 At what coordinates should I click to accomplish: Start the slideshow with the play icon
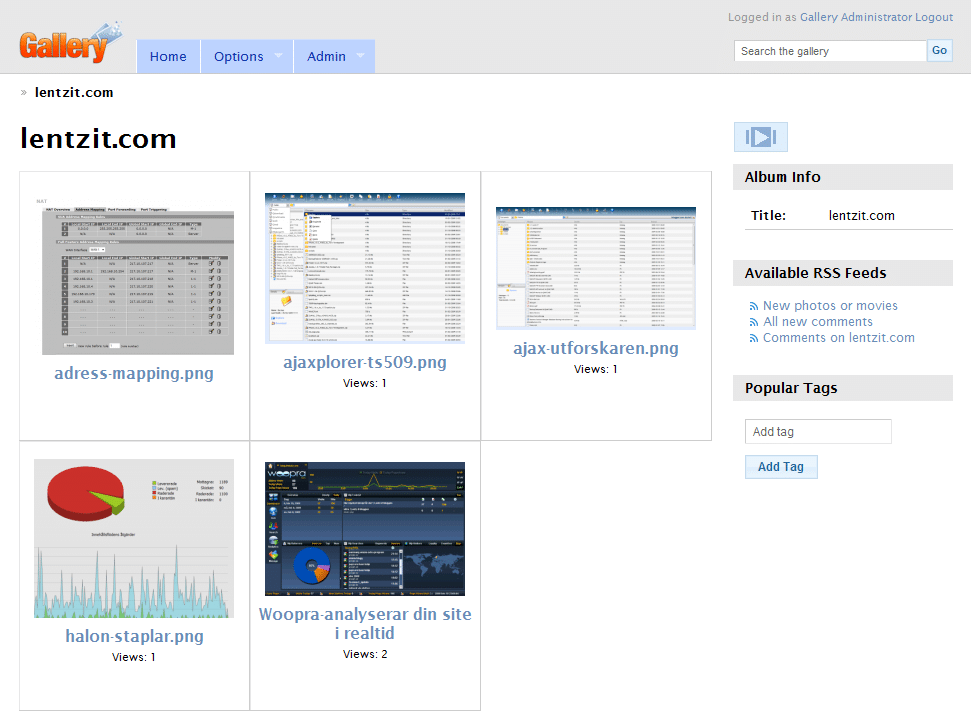[761, 137]
